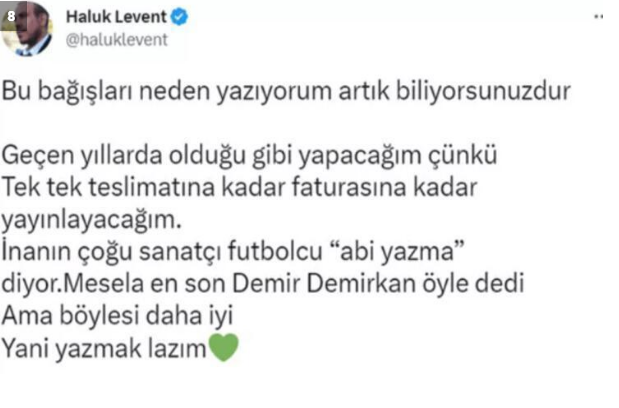Open Haluk Levent's profile picture
This screenshot has height=408, width=619.
[x=26, y=28]
